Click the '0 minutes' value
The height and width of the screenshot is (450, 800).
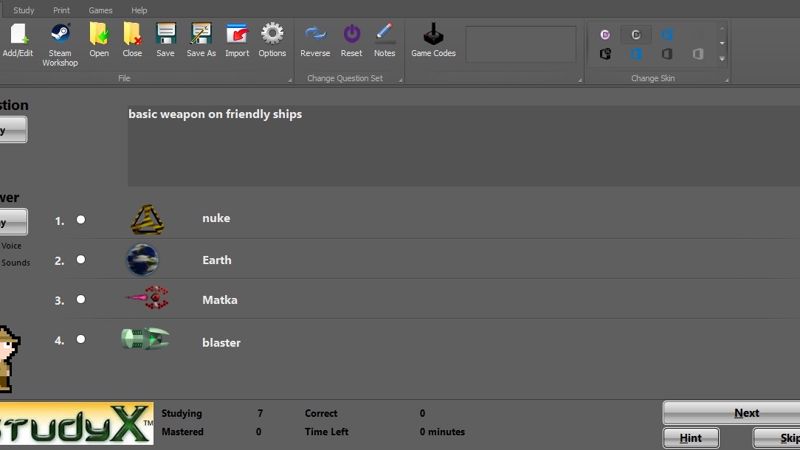[x=442, y=432]
